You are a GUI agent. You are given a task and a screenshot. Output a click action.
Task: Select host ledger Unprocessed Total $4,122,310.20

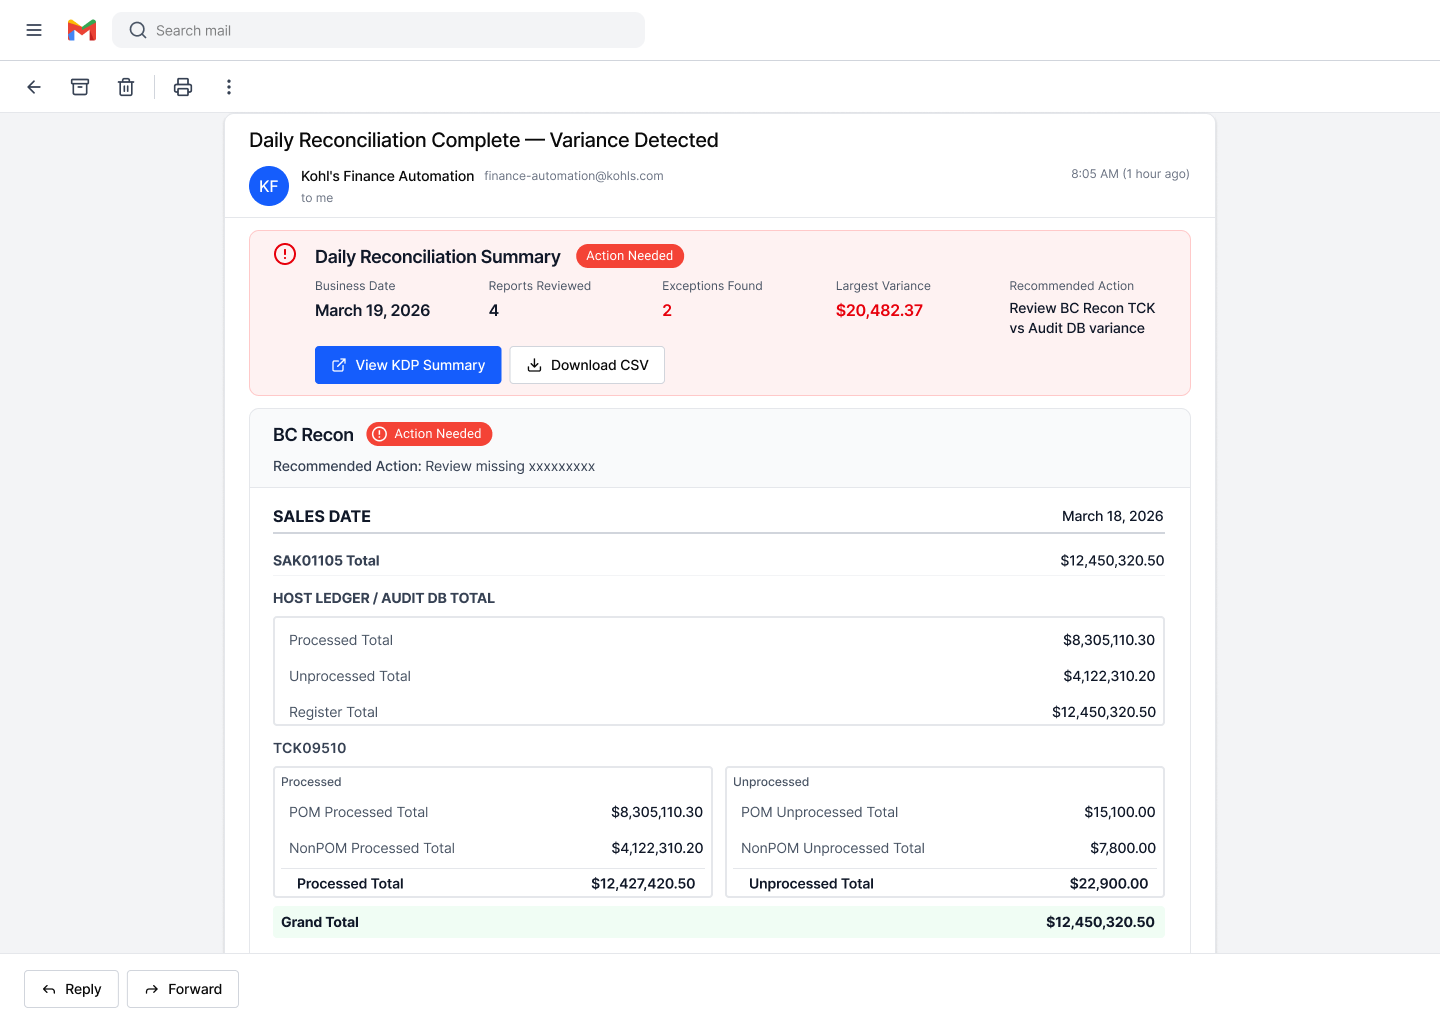coord(1109,676)
